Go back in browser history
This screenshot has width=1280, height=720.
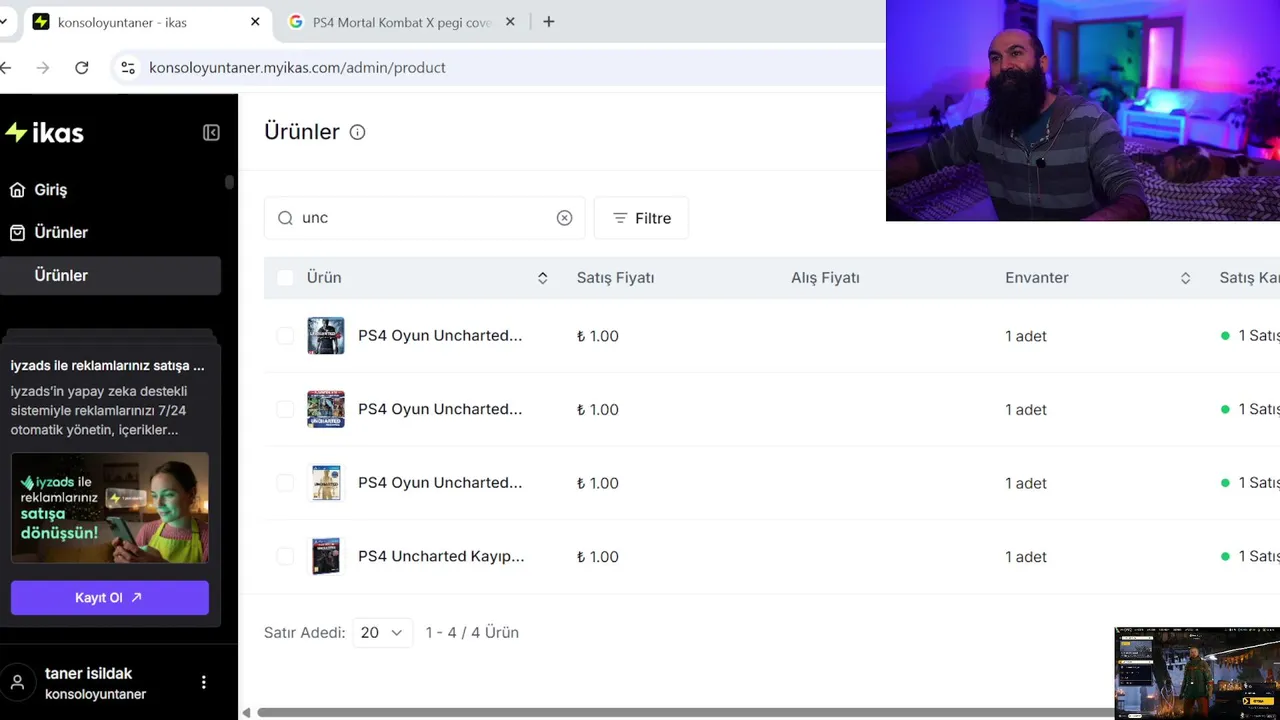coord(6,68)
